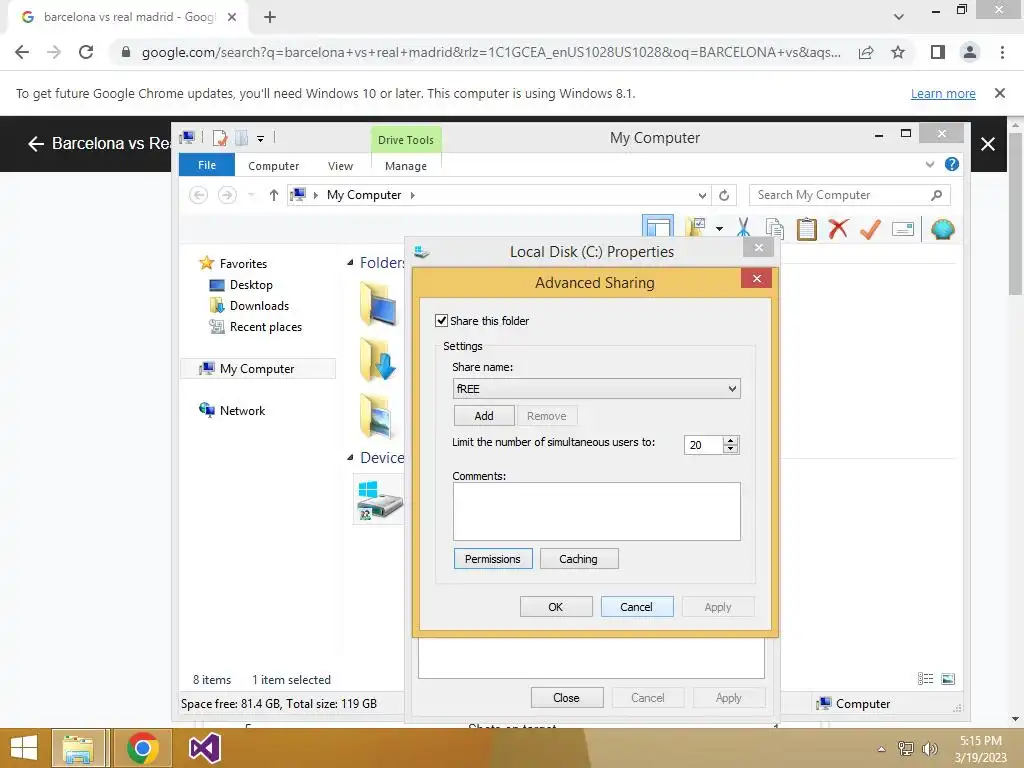Viewport: 1024px width, 768px height.
Task: Open Visual Studio from taskbar
Action: click(204, 748)
